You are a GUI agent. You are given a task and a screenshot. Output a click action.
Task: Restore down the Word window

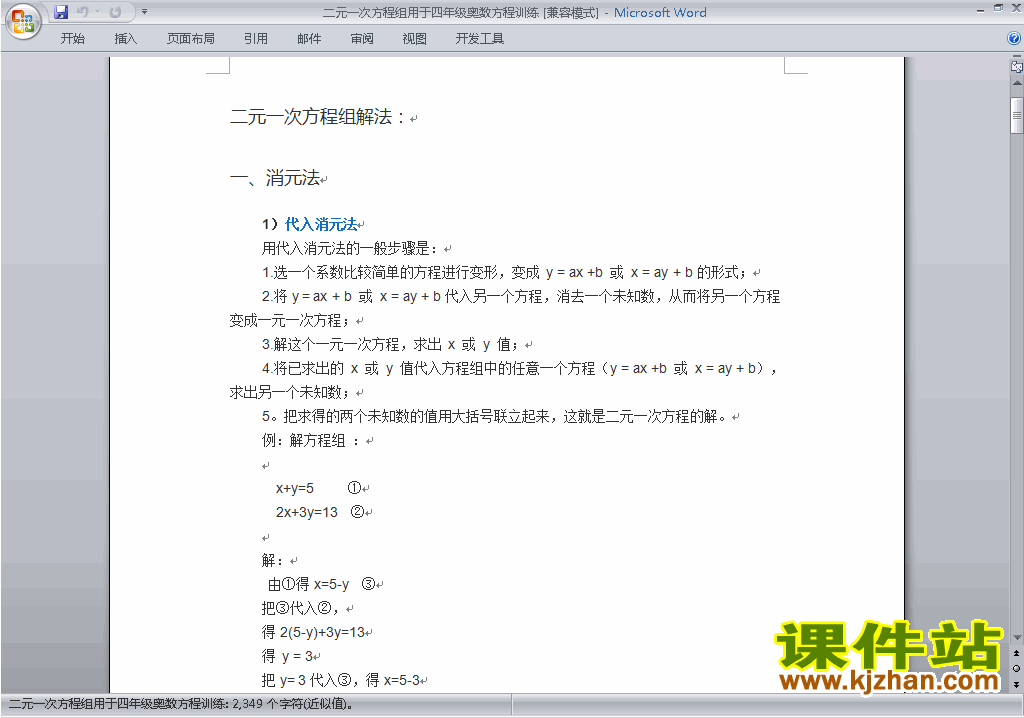point(999,9)
